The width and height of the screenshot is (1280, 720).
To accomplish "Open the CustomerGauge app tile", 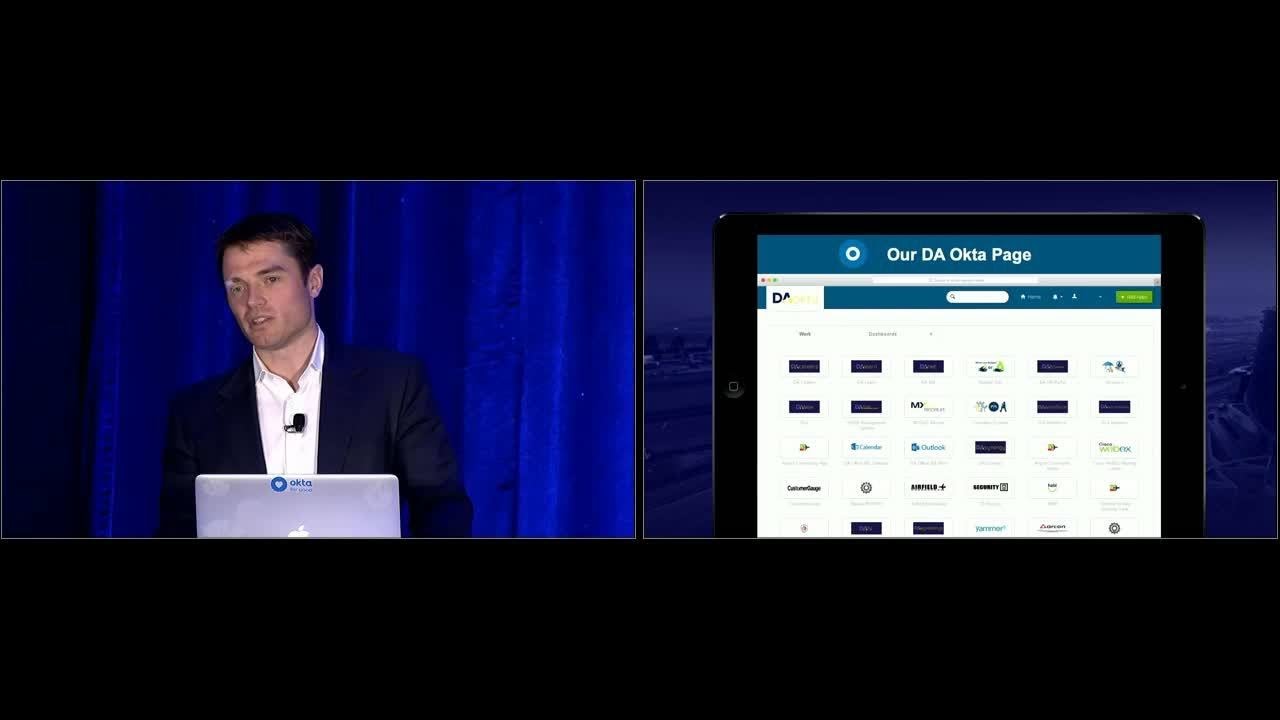I will click(x=804, y=488).
